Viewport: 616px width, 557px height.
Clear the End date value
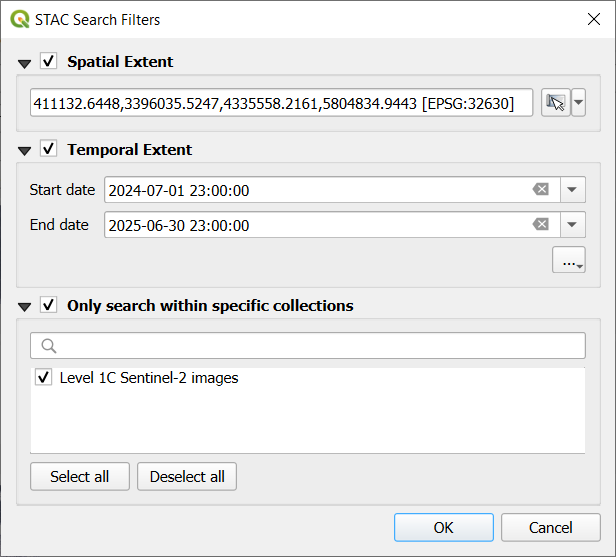(540, 225)
